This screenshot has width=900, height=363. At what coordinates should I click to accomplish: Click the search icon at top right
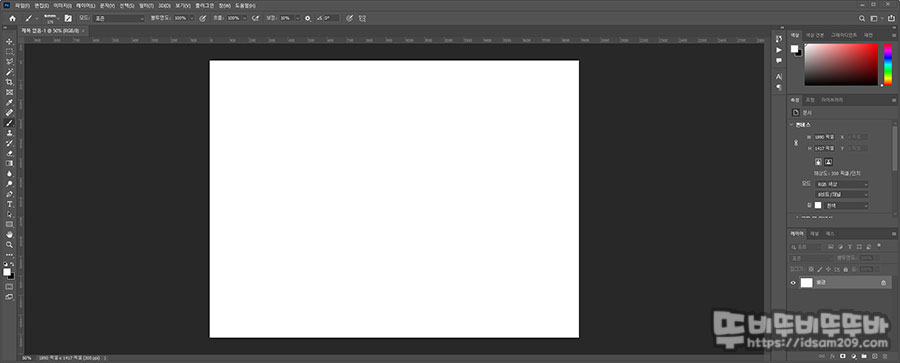coord(862,18)
